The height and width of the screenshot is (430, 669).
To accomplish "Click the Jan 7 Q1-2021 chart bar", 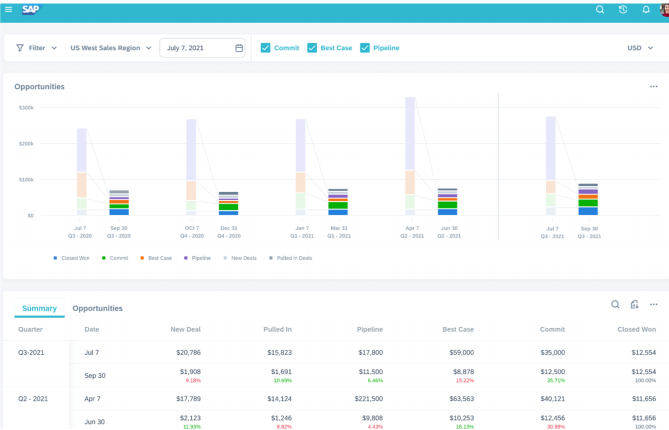I will (301, 167).
